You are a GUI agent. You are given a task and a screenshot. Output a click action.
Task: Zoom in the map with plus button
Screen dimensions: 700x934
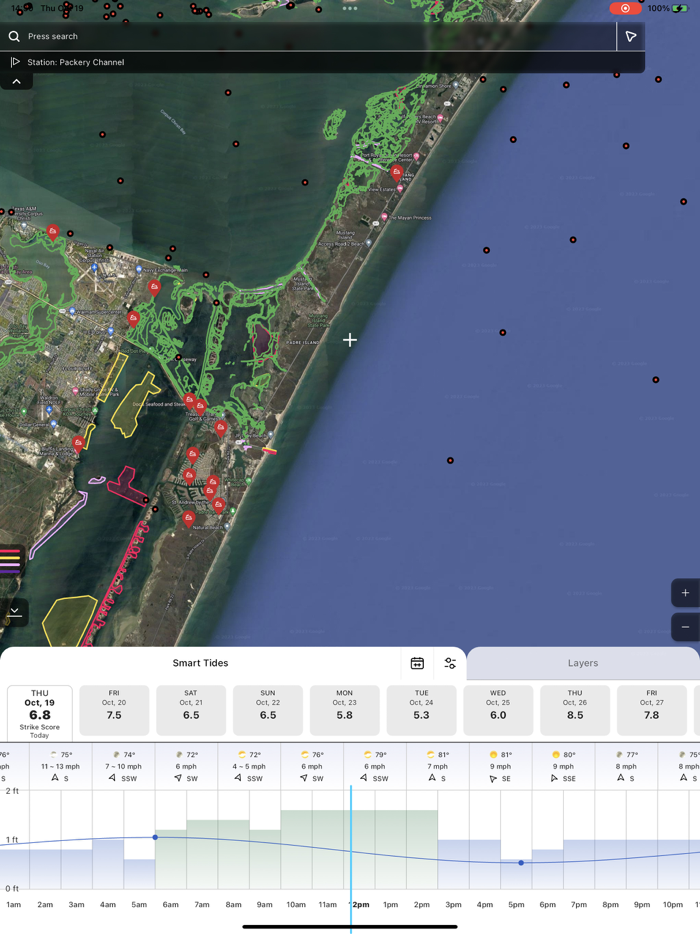[685, 593]
